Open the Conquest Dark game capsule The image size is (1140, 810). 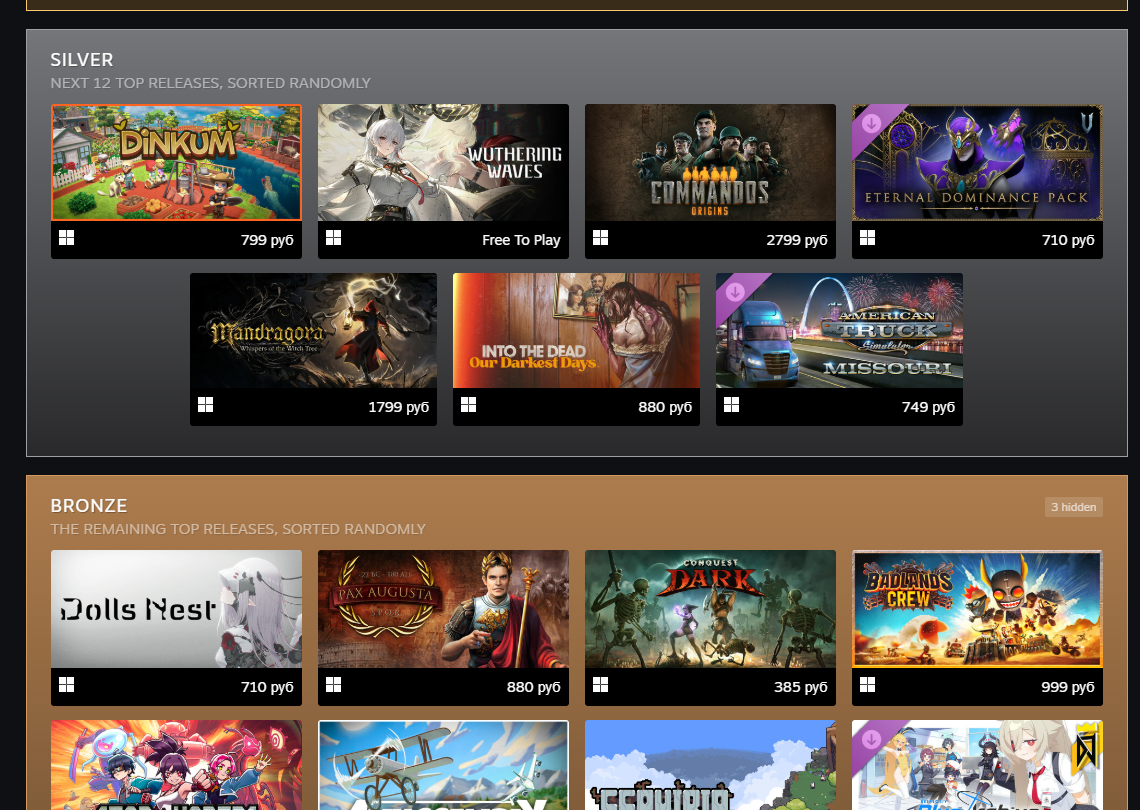tap(710, 609)
